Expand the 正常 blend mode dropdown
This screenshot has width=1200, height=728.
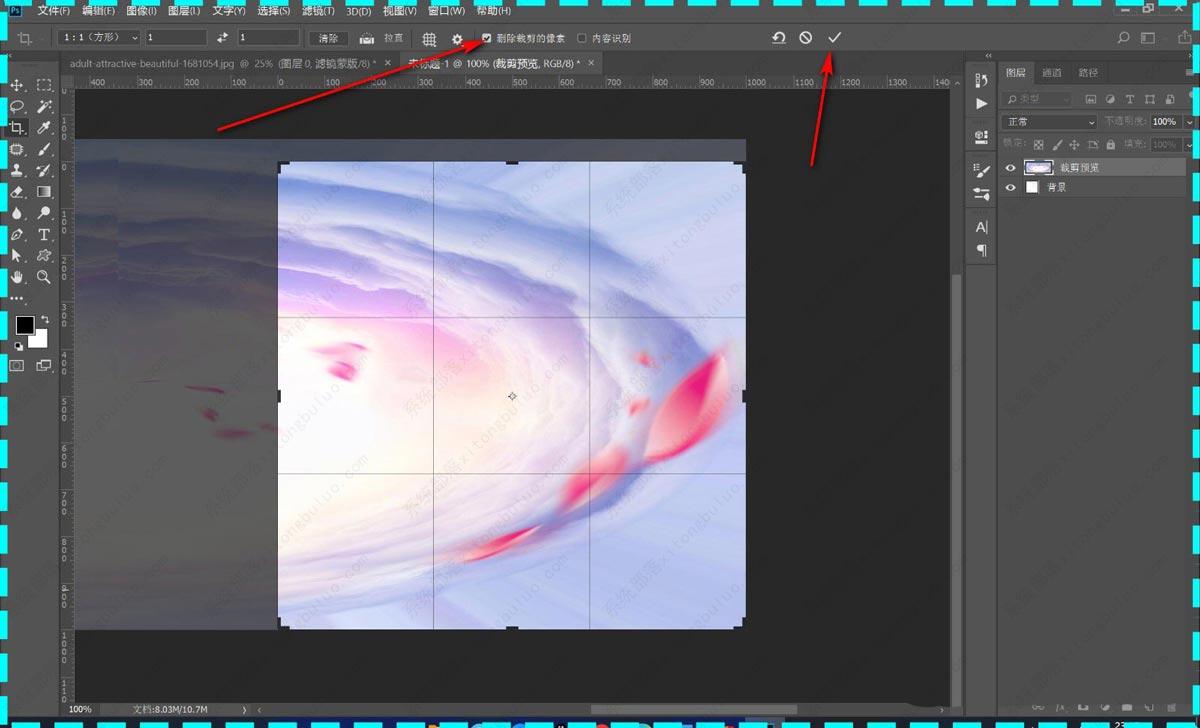1049,122
